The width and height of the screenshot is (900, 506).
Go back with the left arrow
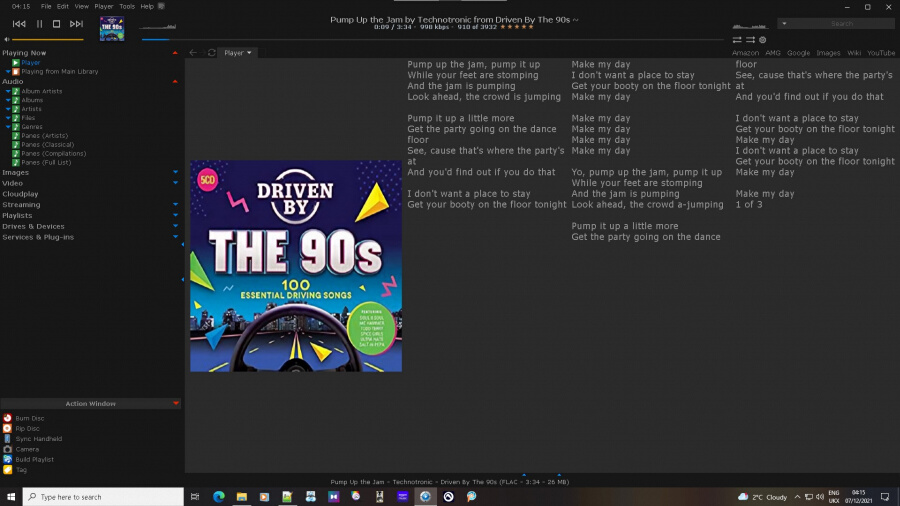point(193,53)
